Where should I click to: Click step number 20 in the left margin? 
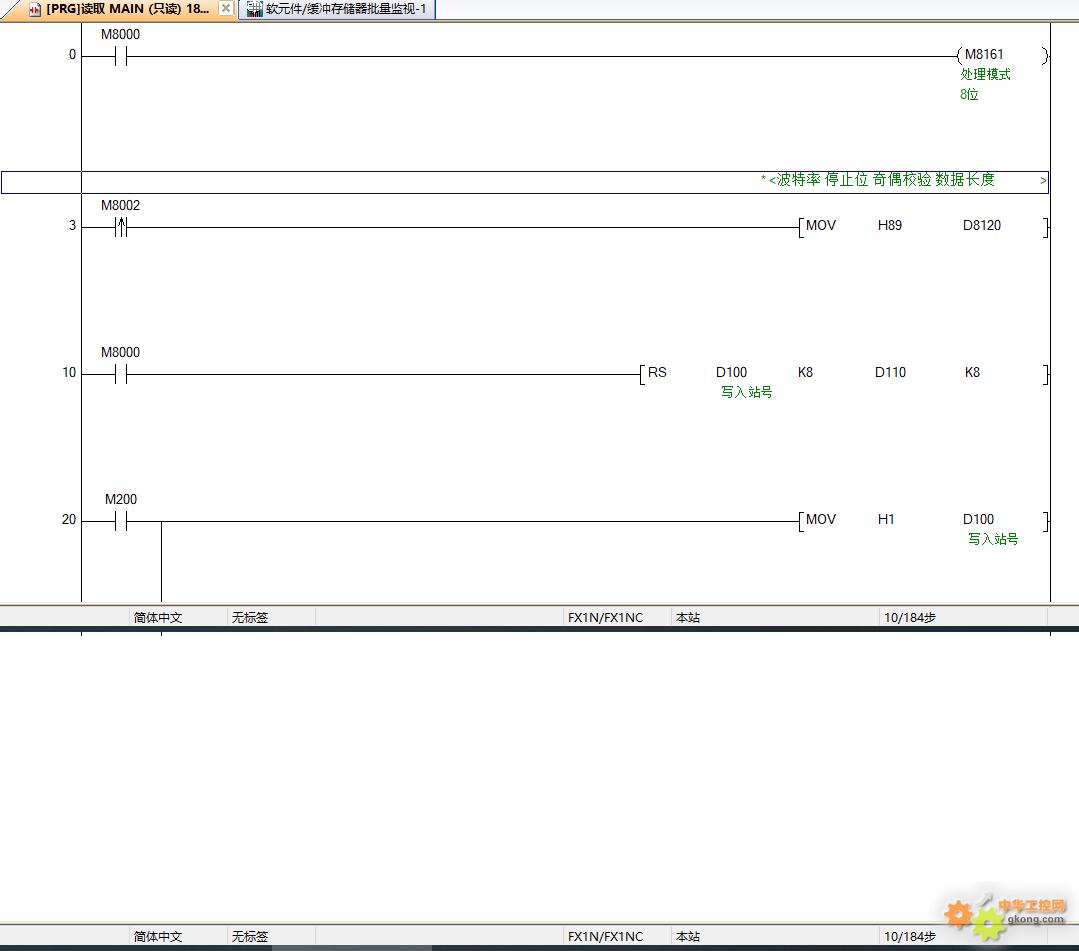pyautogui.click(x=68, y=520)
